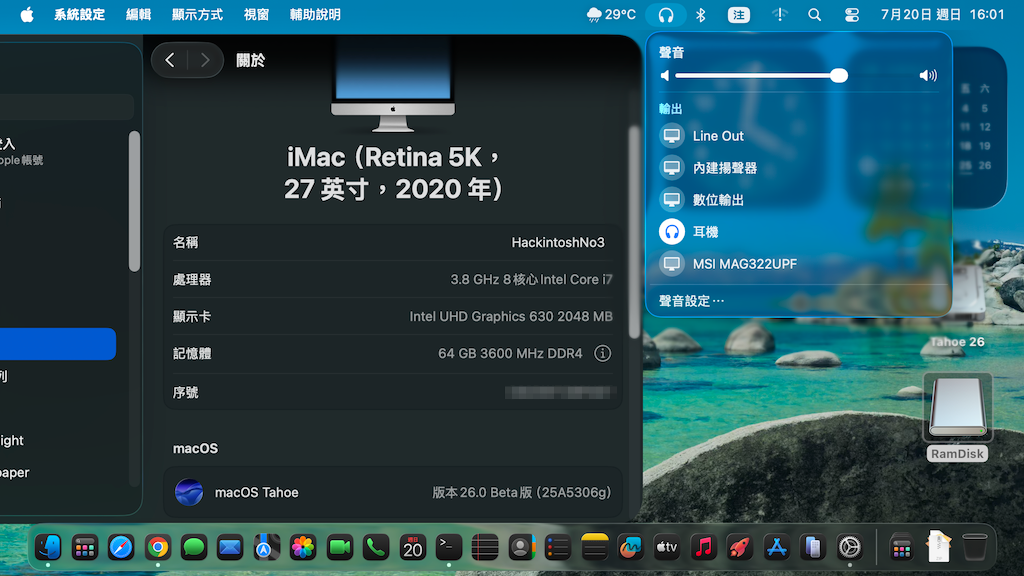Click the 關於 pane vertical scrollbar

634,232
